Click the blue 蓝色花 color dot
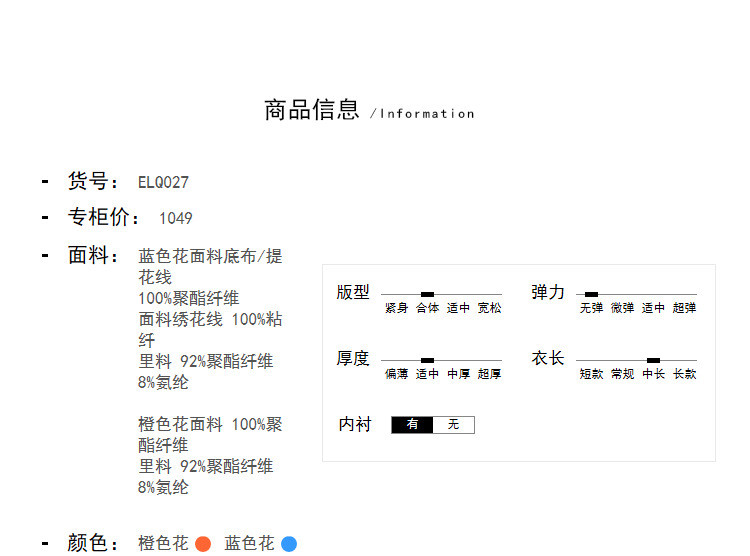 289,544
